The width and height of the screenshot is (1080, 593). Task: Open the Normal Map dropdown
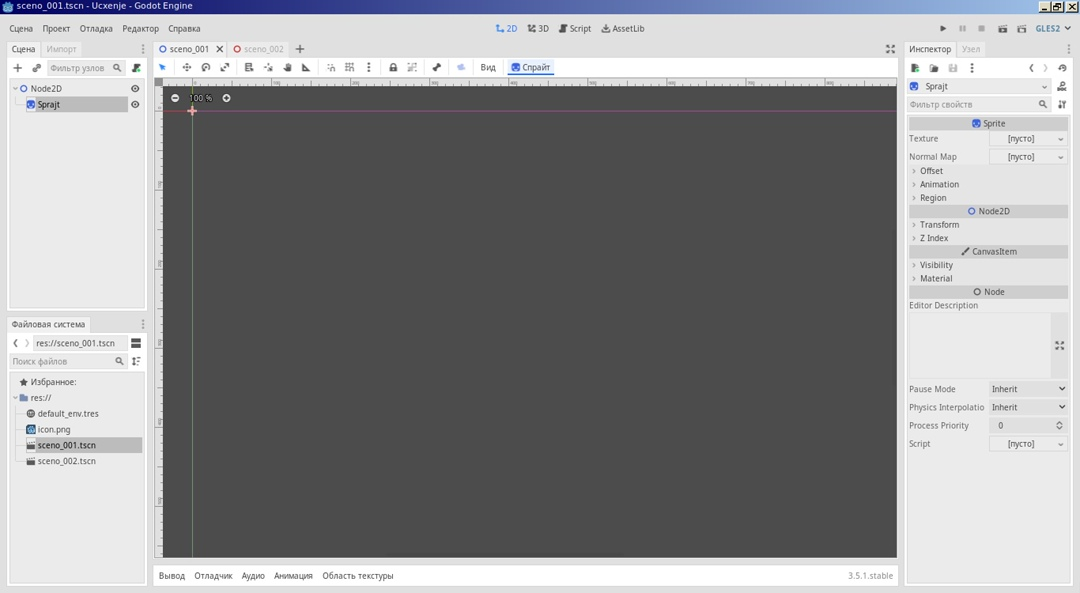[x=1028, y=157]
